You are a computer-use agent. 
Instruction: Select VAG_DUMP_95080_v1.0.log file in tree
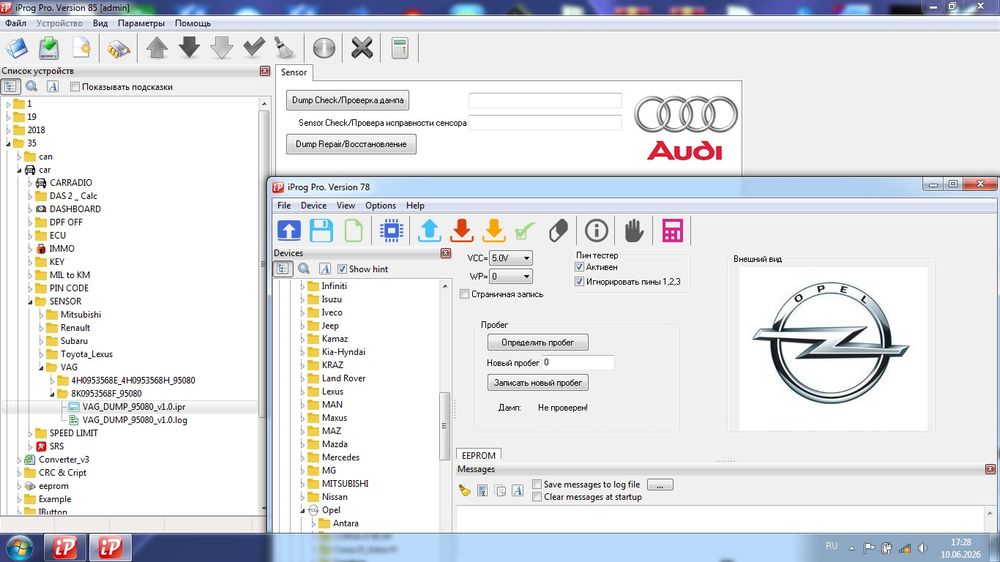[x=135, y=420]
